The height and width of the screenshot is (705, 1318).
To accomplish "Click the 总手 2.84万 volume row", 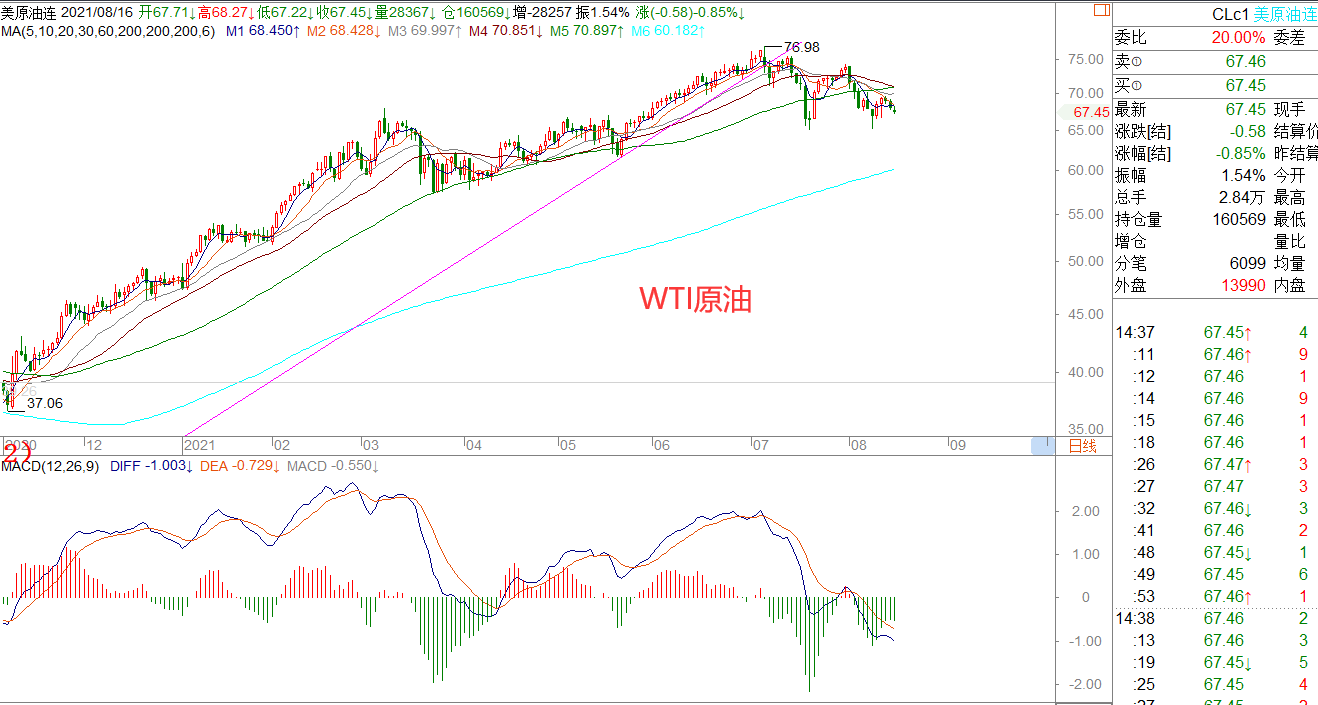I will (x=1190, y=198).
